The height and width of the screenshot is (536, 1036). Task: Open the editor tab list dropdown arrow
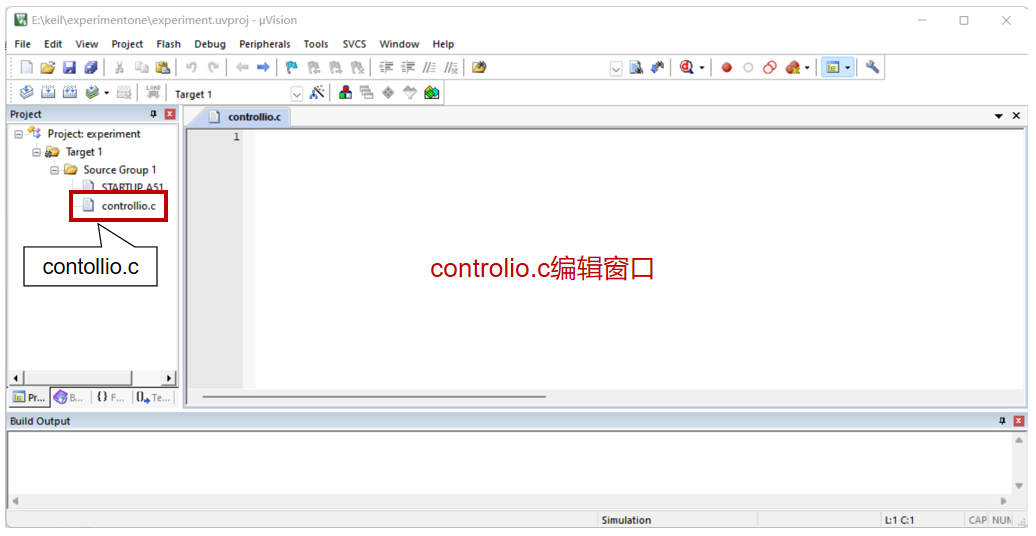tap(999, 116)
